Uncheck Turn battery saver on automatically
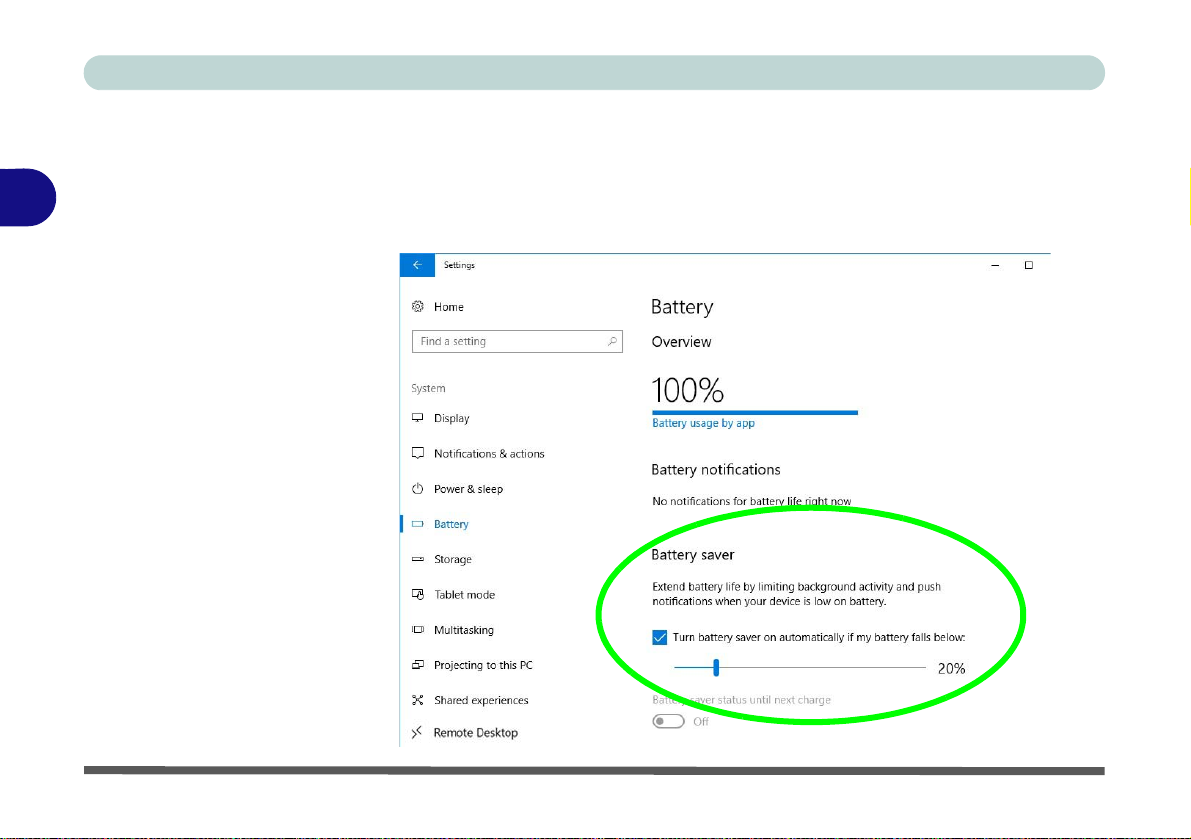1191x839 pixels. click(x=659, y=637)
